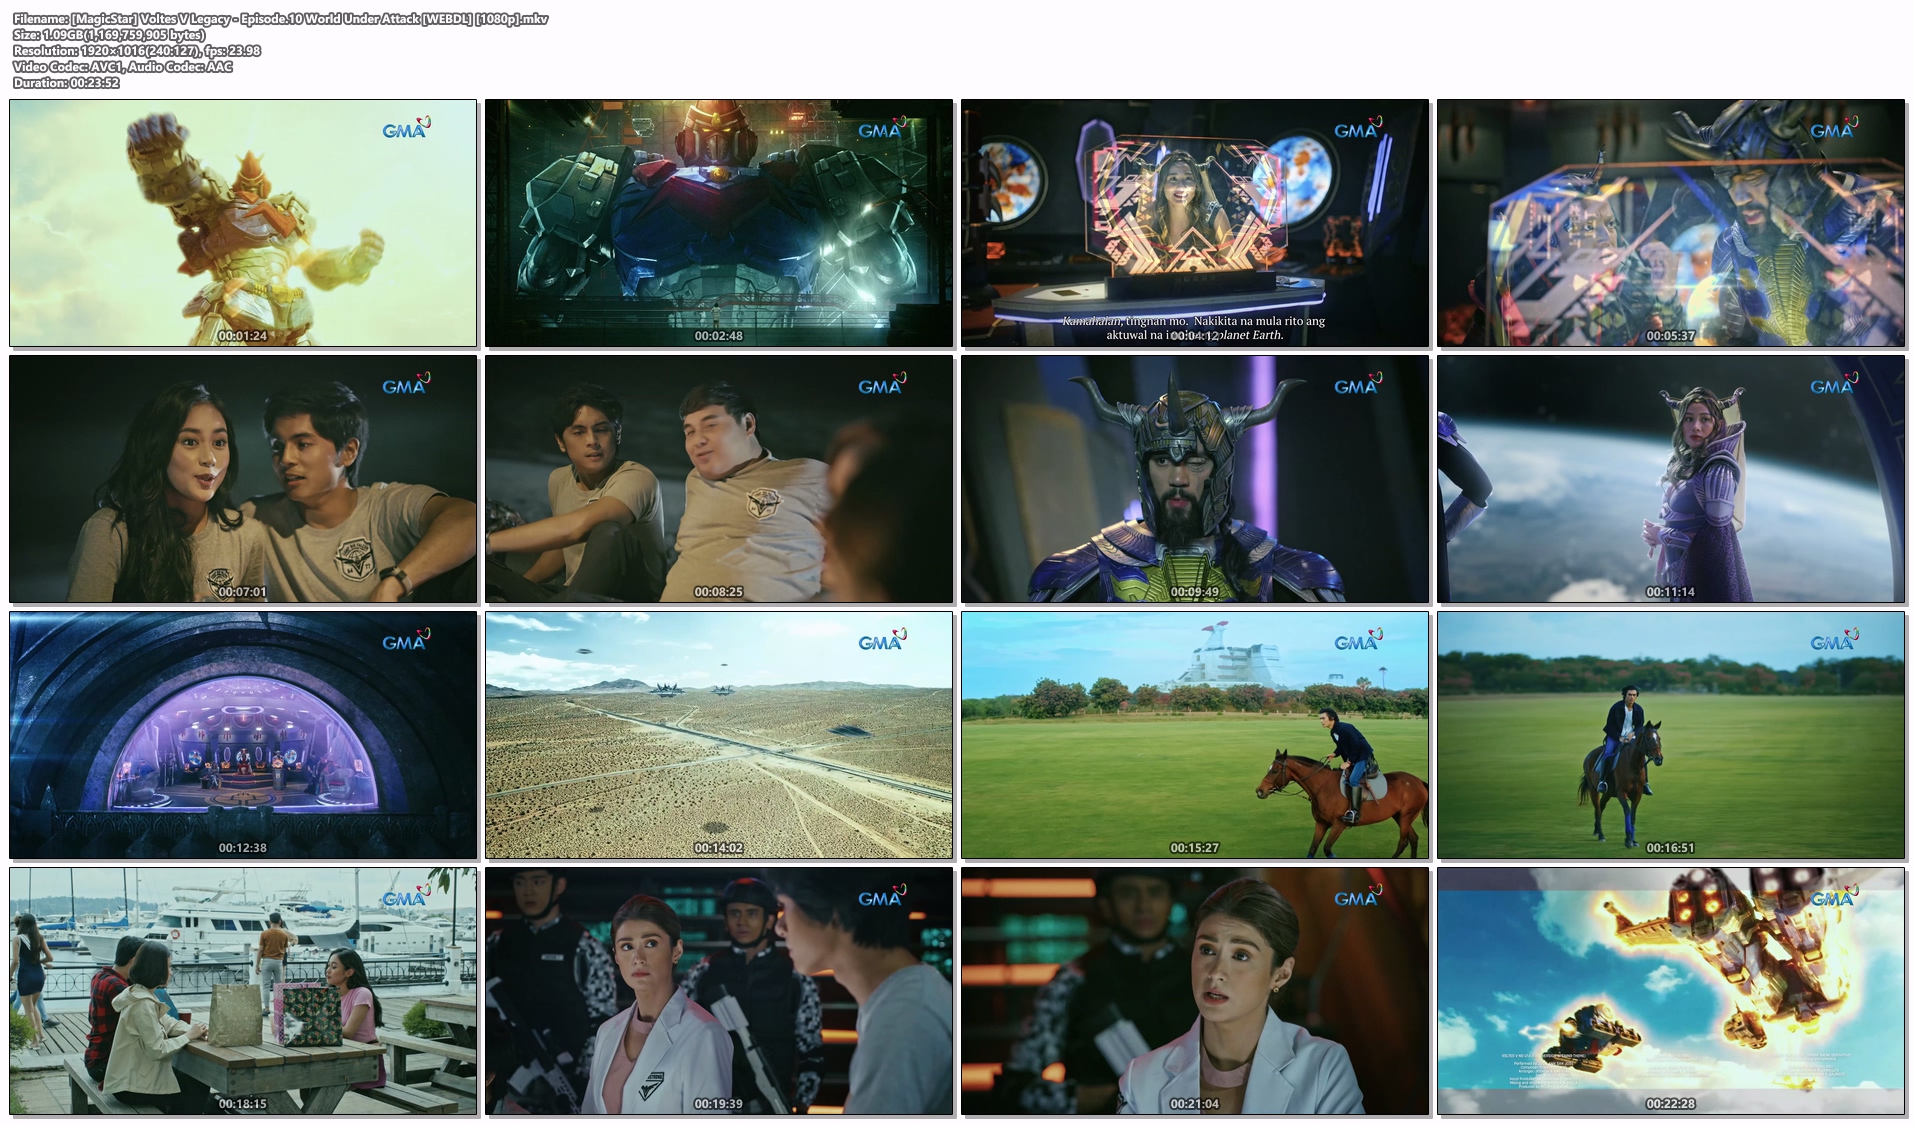This screenshot has height=1124, width=1914.
Task: Click the thumbnail stamped 00:05:37
Action: coord(1671,223)
